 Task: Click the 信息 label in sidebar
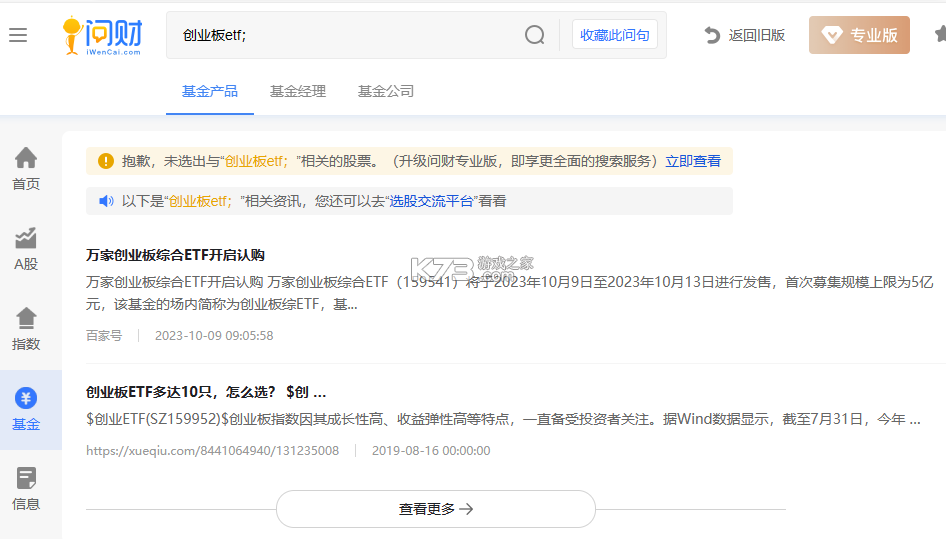pyautogui.click(x=26, y=504)
